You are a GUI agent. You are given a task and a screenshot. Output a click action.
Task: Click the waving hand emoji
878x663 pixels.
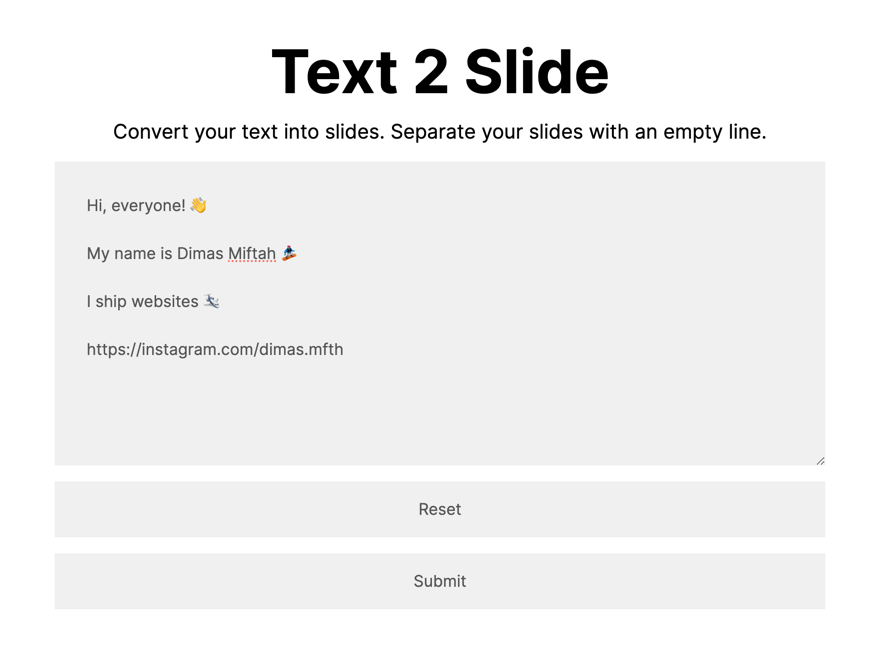pos(198,205)
